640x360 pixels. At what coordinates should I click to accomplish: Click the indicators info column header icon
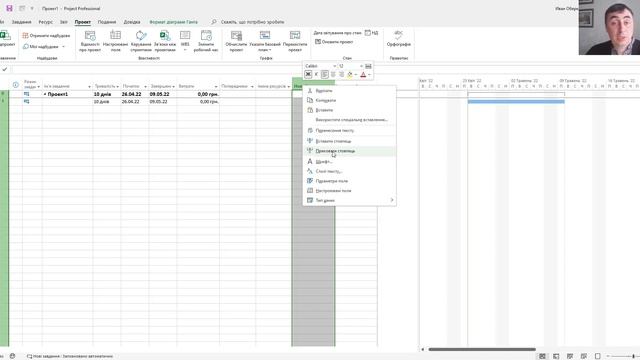pos(16,85)
